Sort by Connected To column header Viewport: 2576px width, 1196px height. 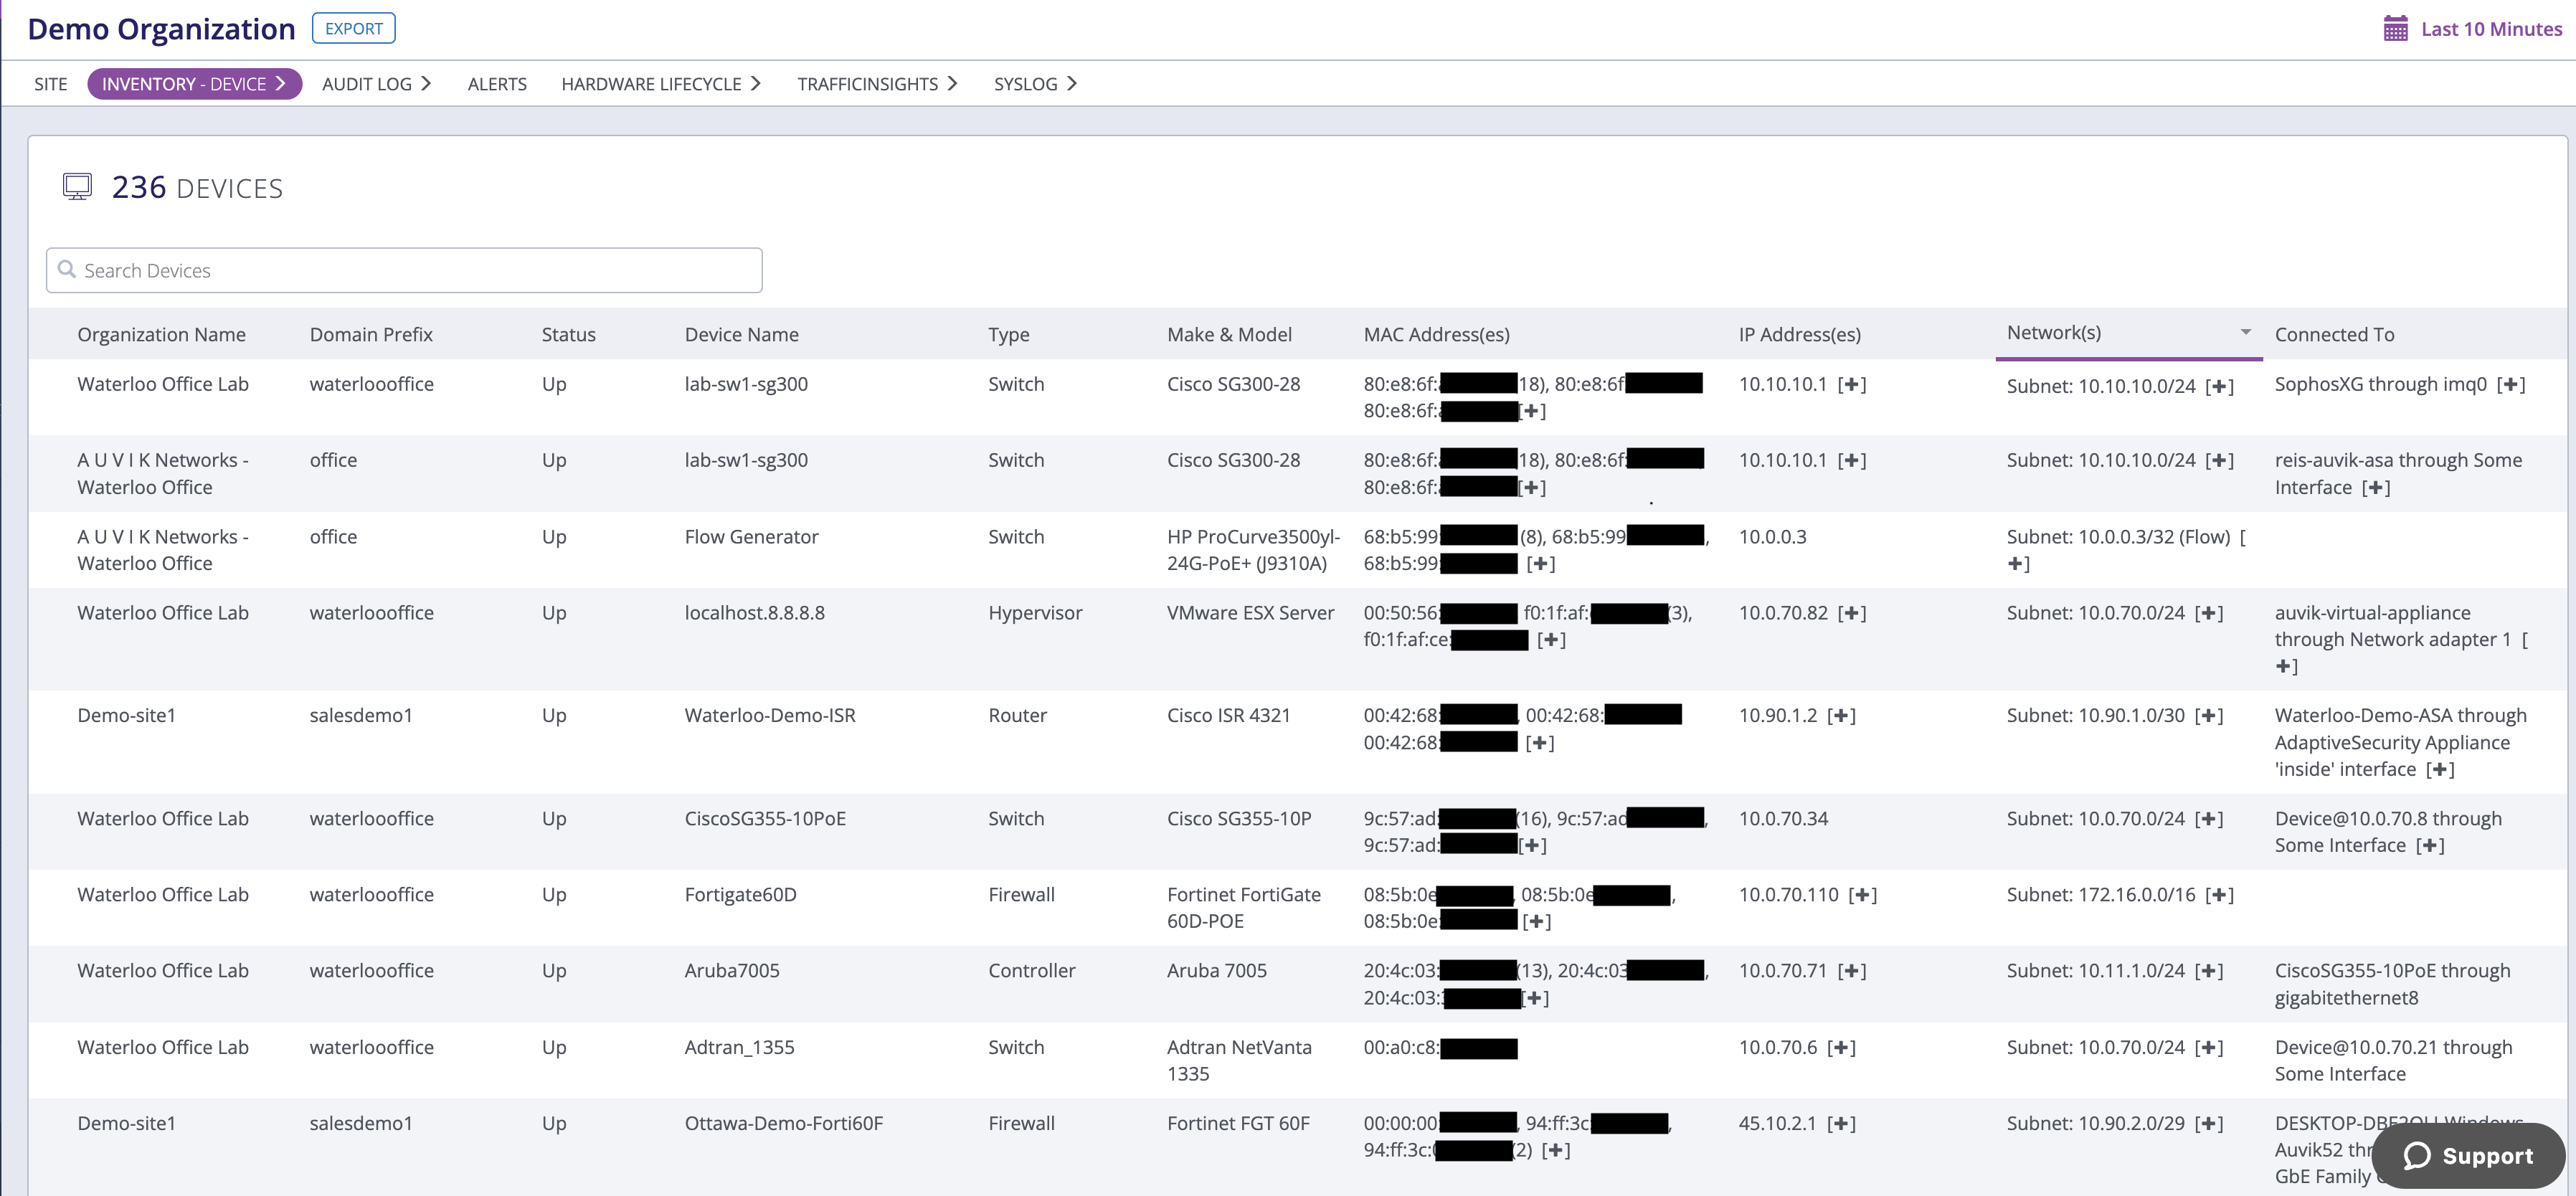[x=2334, y=334]
